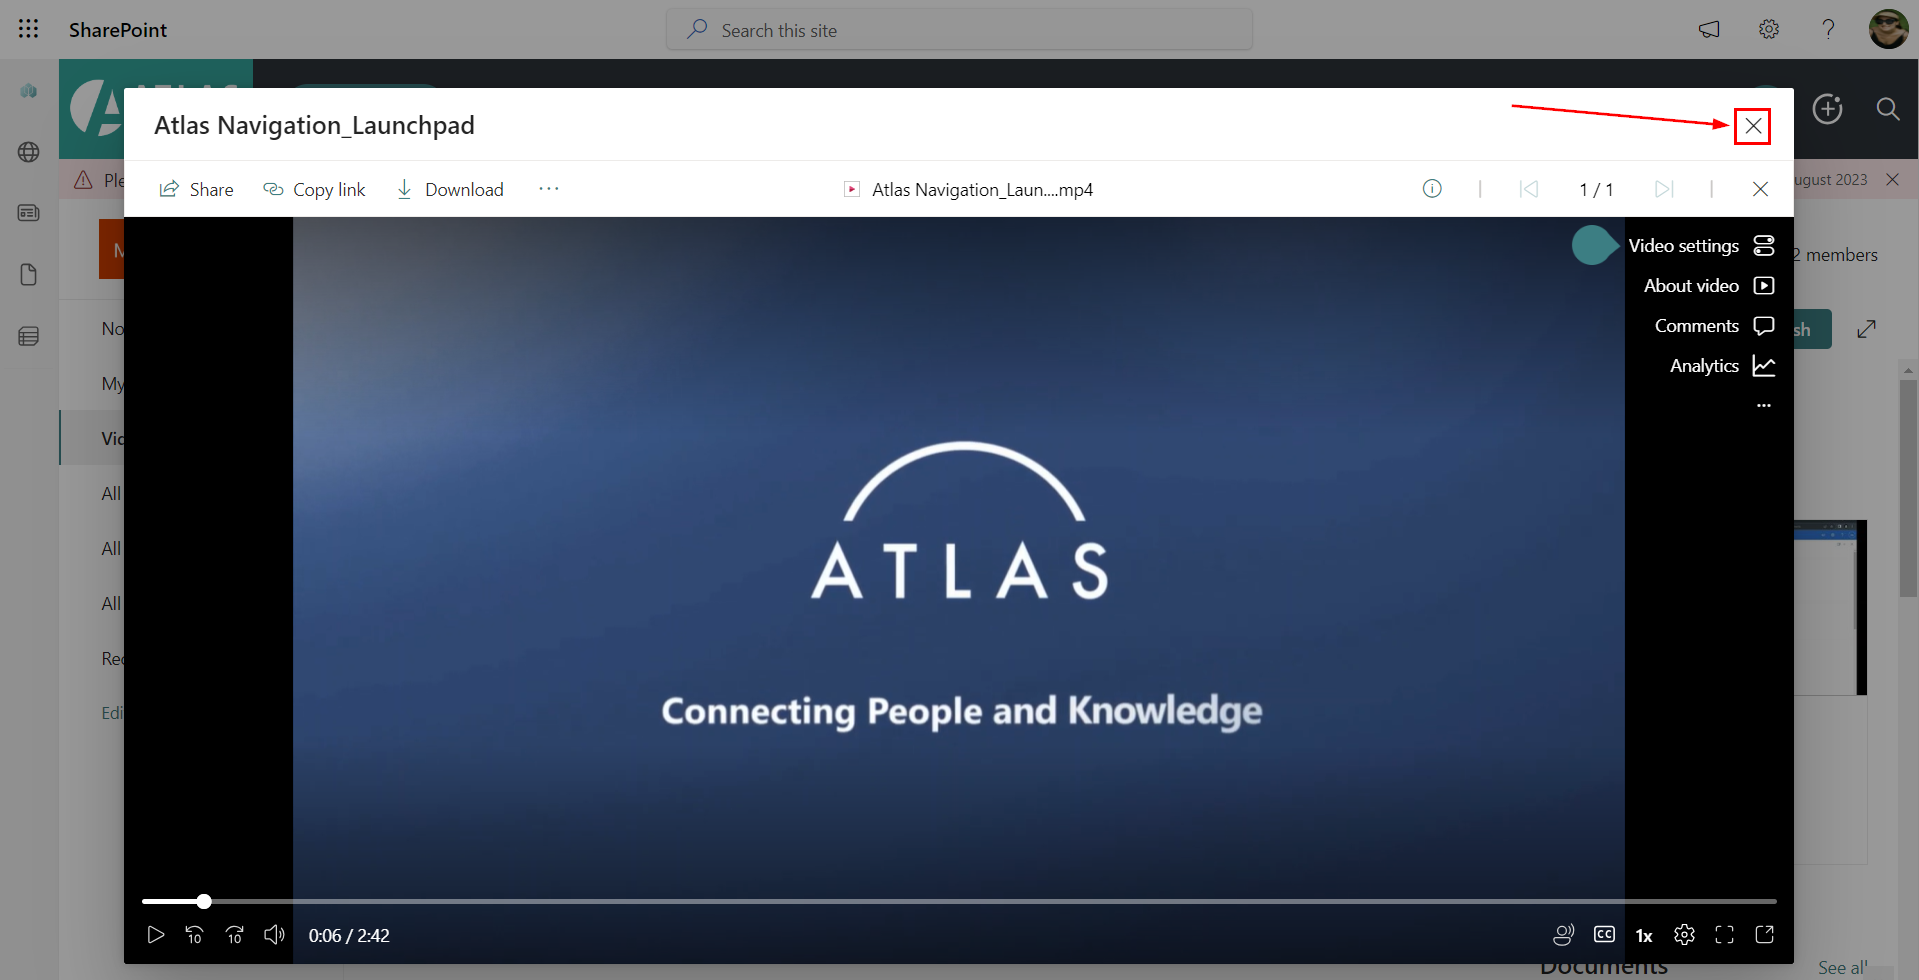The image size is (1919, 980).
Task: Open the lists icon in left rail
Action: [x=29, y=336]
